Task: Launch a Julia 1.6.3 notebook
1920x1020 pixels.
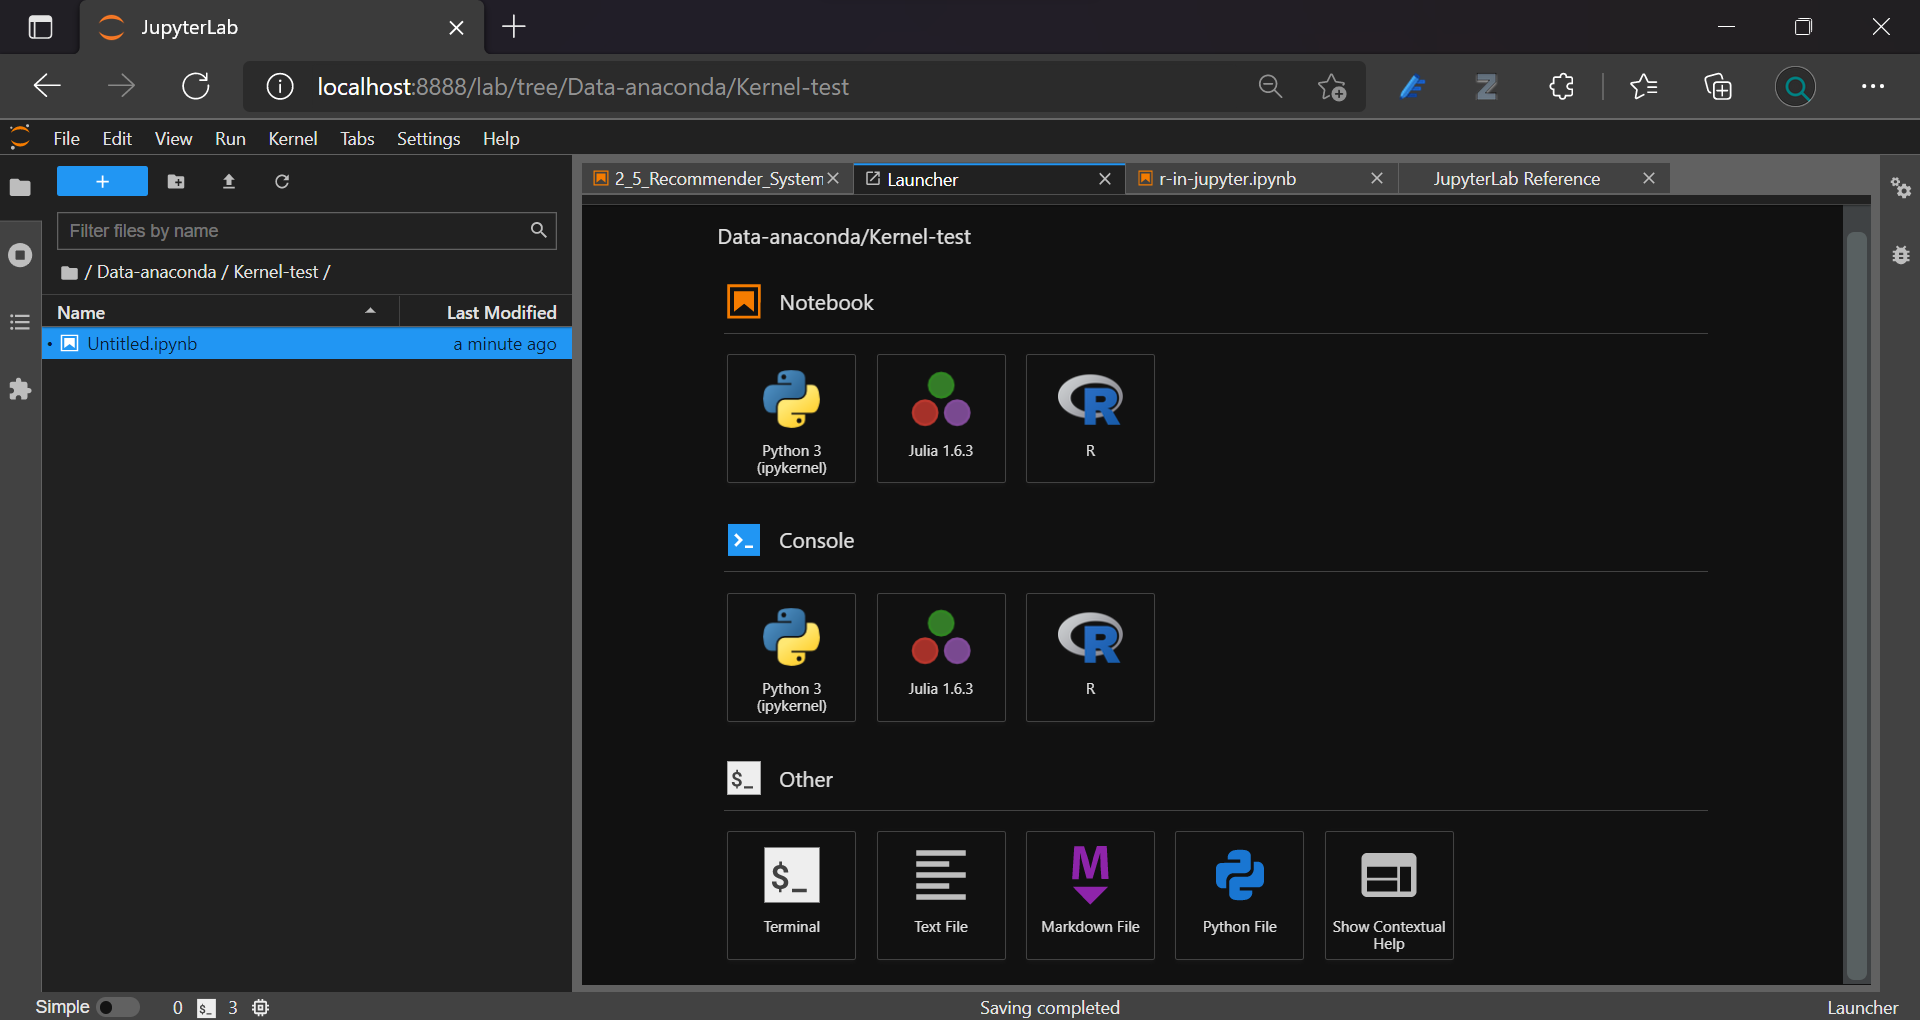Action: tap(941, 418)
